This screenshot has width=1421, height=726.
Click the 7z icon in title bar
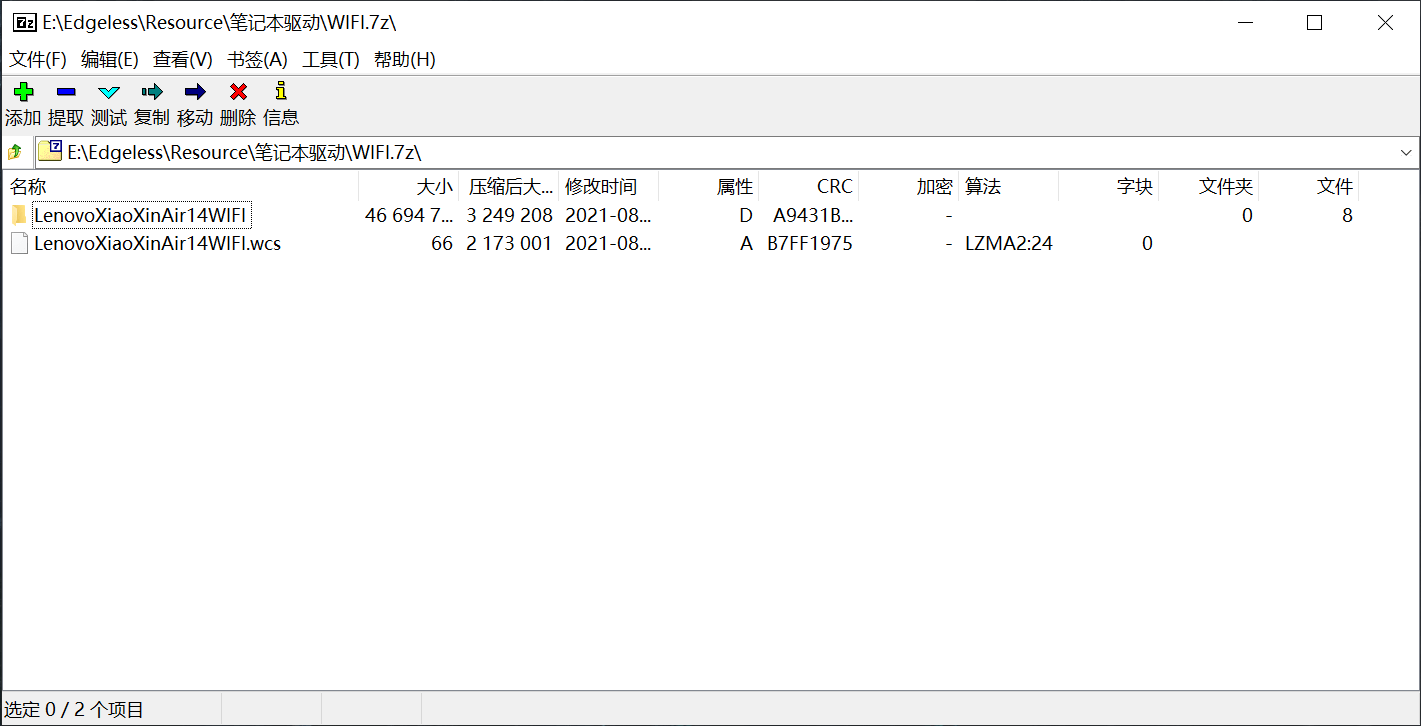tap(24, 22)
